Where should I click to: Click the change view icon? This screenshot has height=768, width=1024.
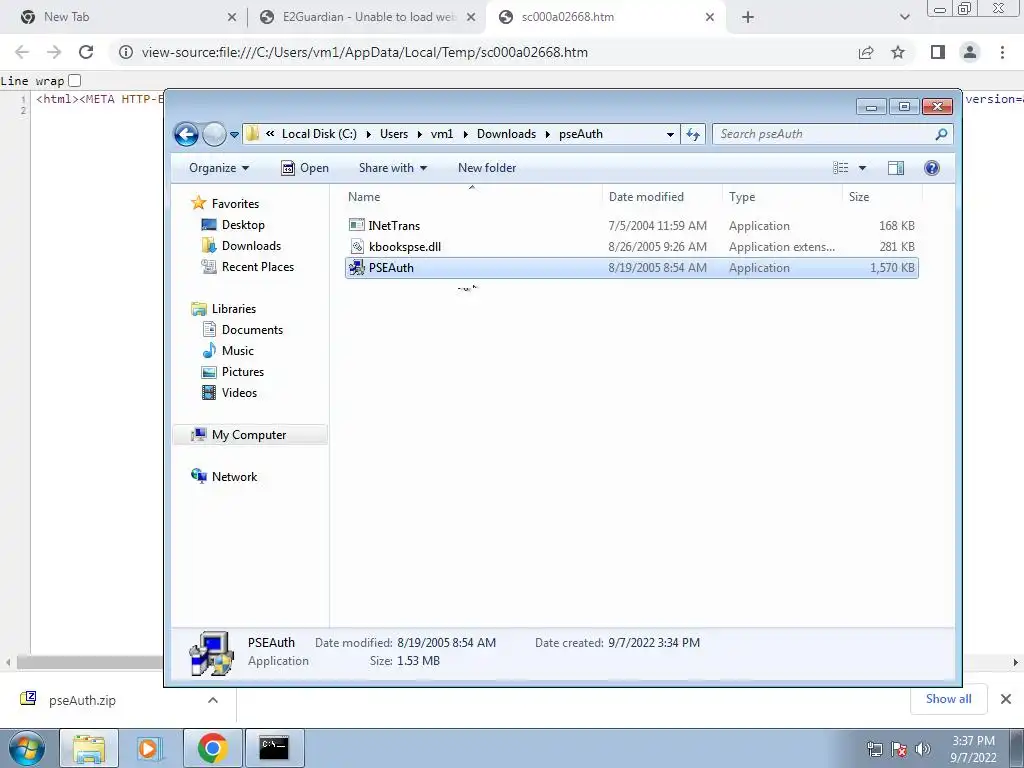[840, 168]
